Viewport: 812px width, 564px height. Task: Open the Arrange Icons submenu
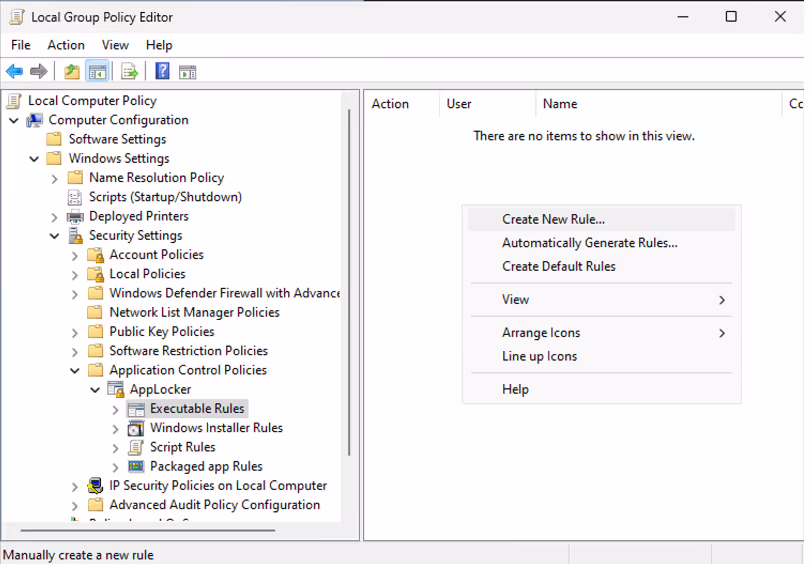(x=601, y=332)
